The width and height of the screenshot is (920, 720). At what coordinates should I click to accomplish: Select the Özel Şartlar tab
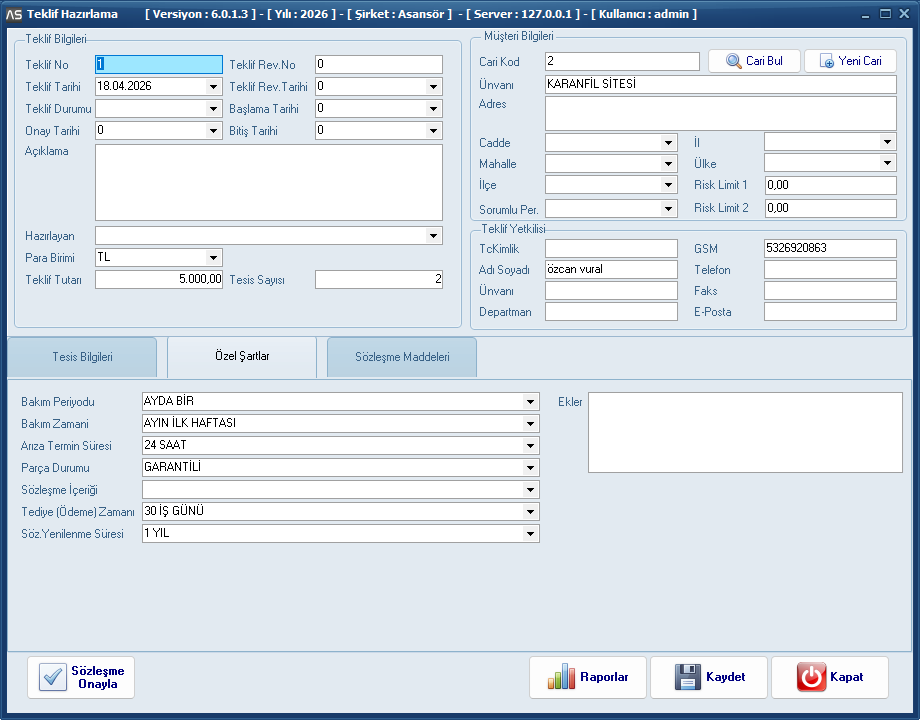(241, 357)
